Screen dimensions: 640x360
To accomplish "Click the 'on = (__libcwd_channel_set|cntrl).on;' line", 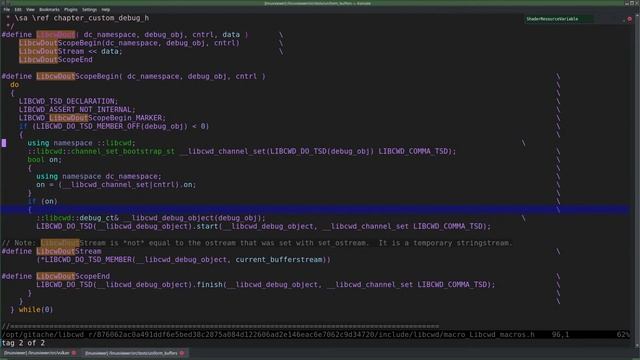I will pos(116,184).
